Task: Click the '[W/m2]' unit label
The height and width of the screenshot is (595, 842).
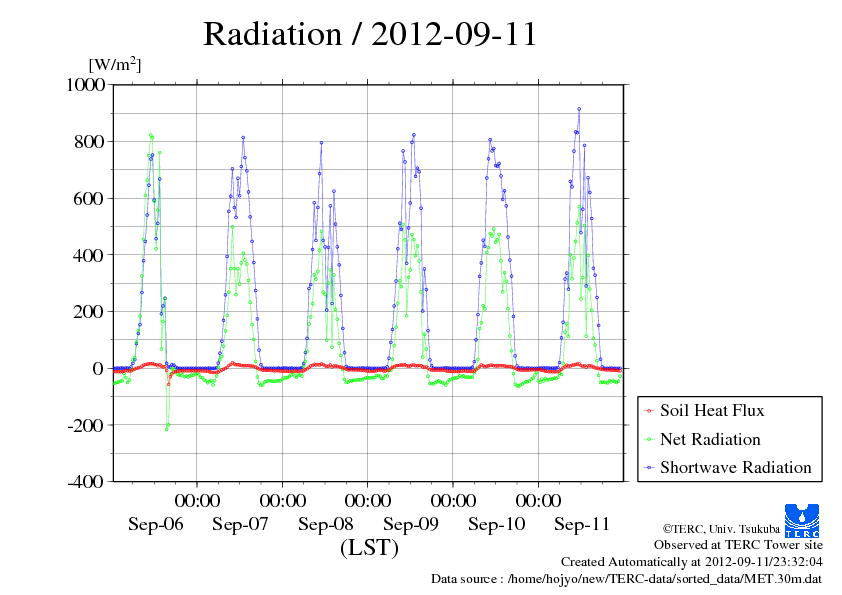Action: pos(115,64)
